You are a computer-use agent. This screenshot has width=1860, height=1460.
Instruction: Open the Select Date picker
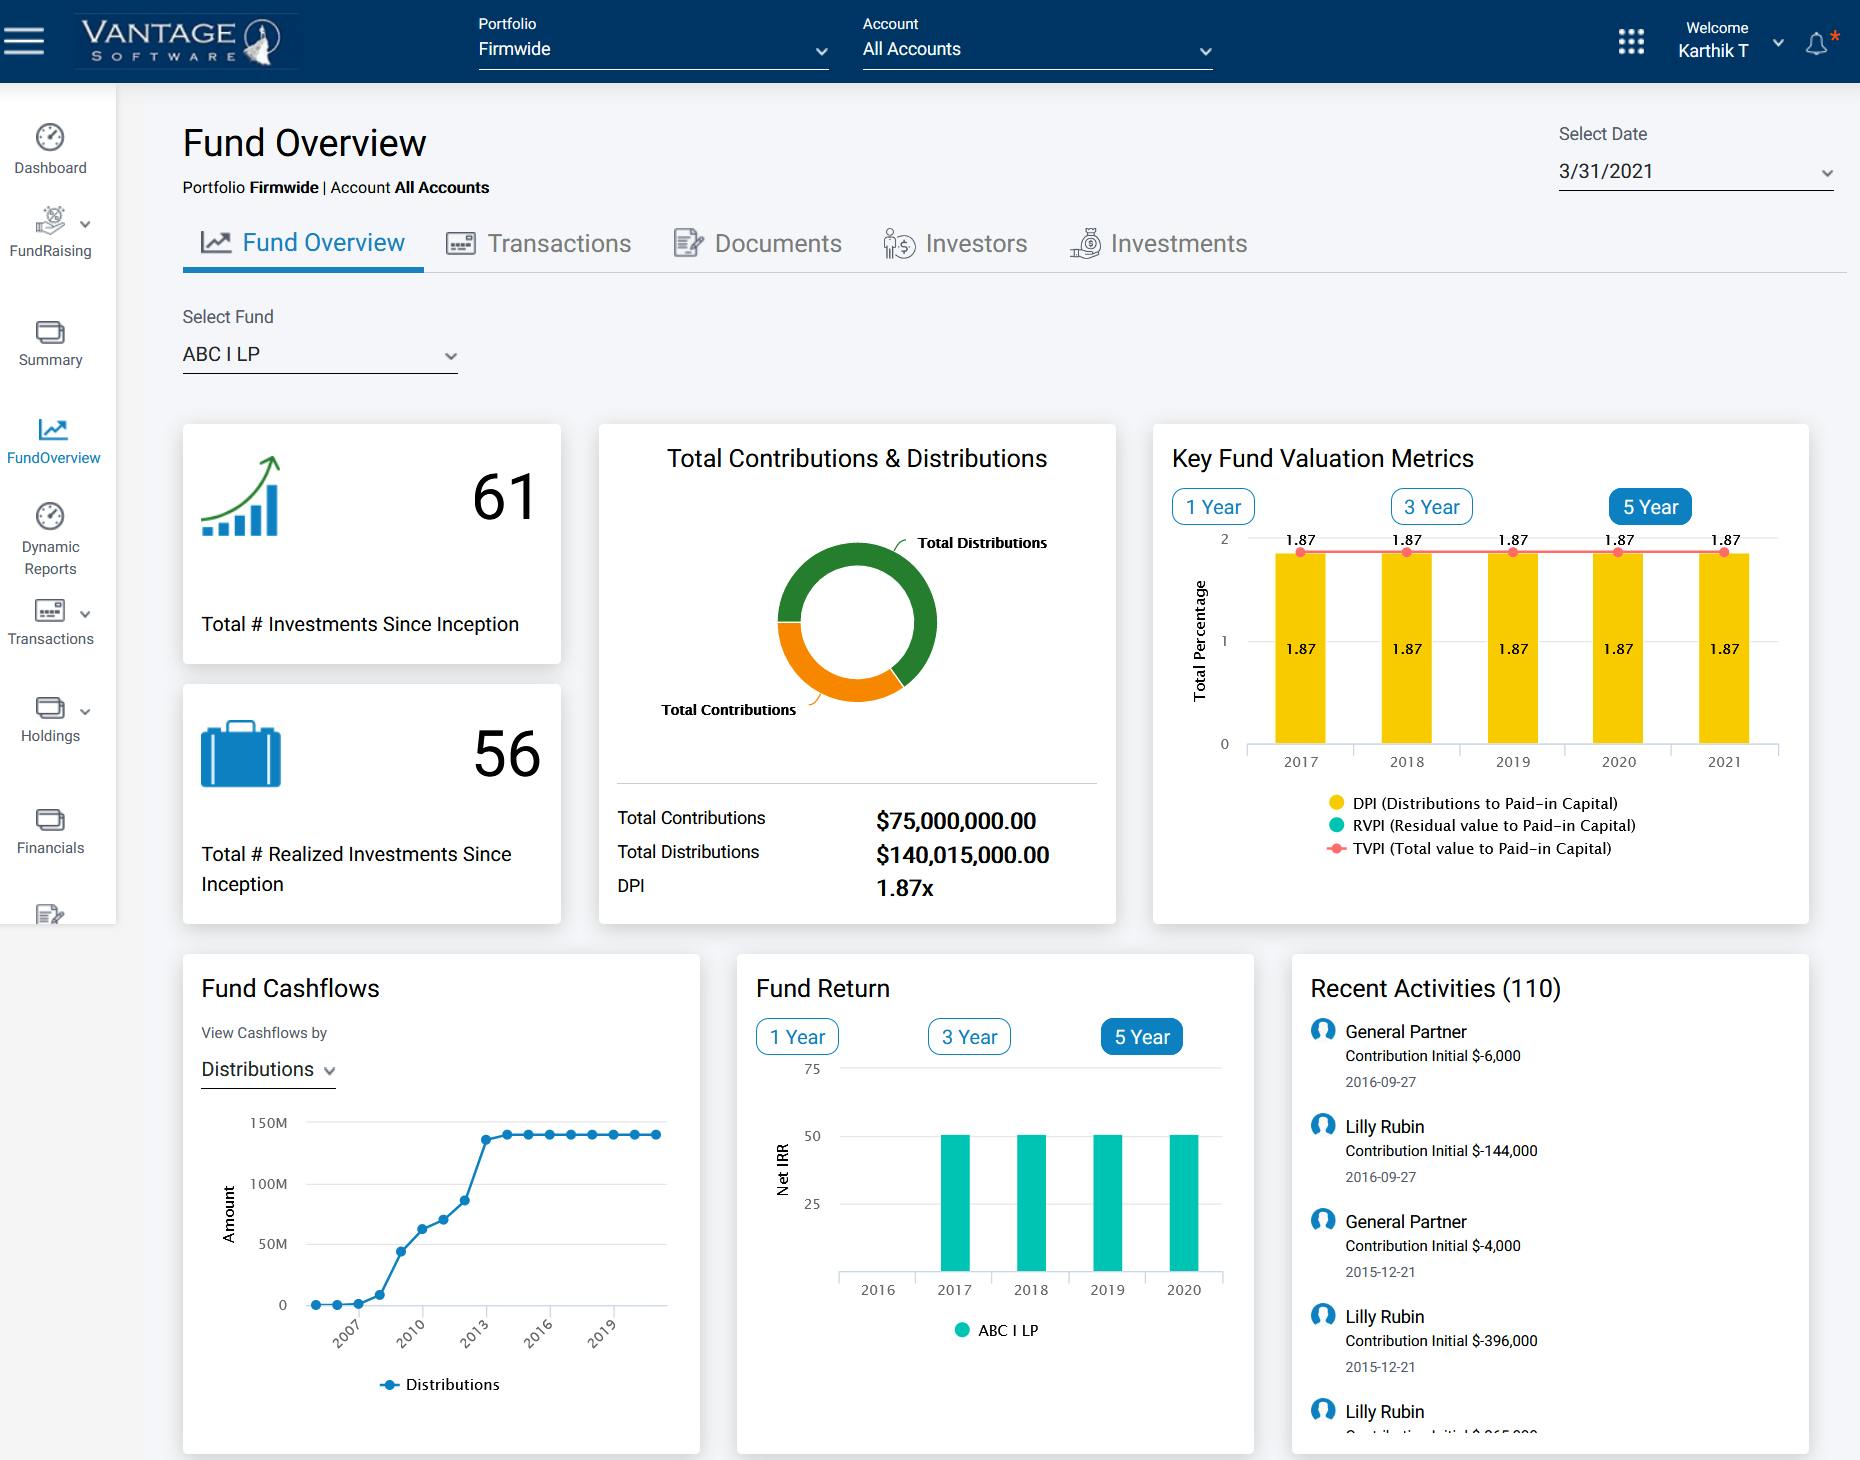tap(1695, 171)
